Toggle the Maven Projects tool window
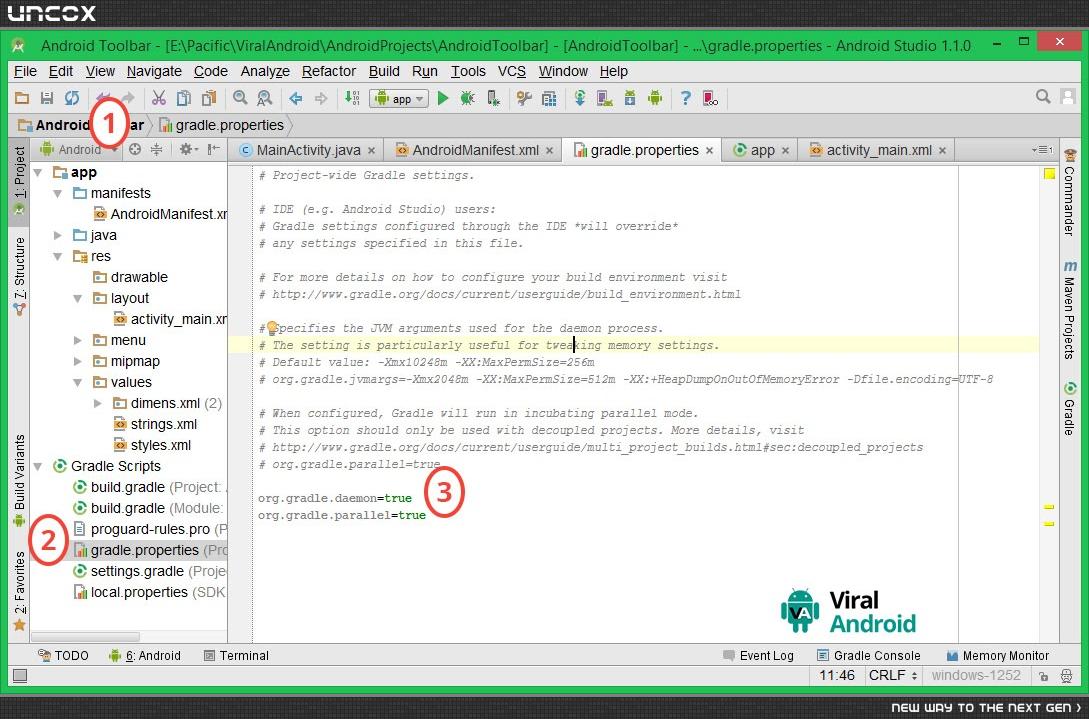 tap(1070, 310)
